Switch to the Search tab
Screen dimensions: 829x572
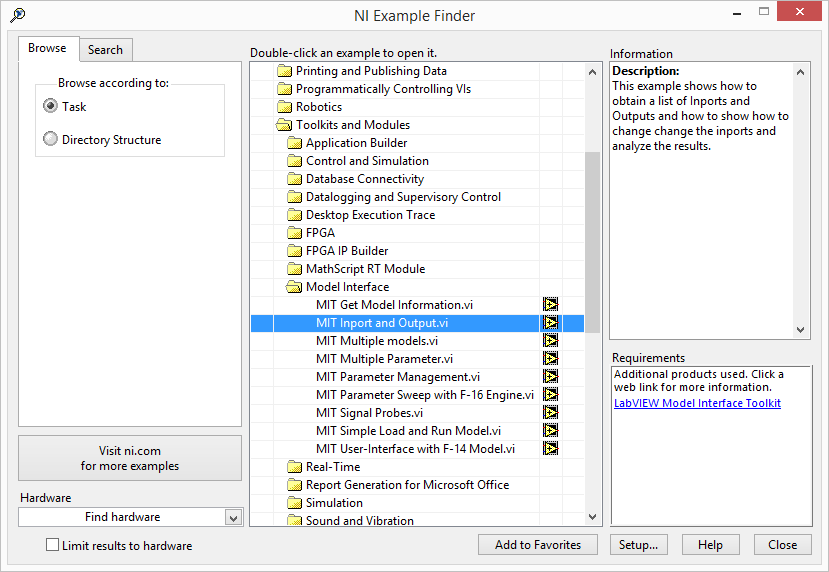(105, 50)
